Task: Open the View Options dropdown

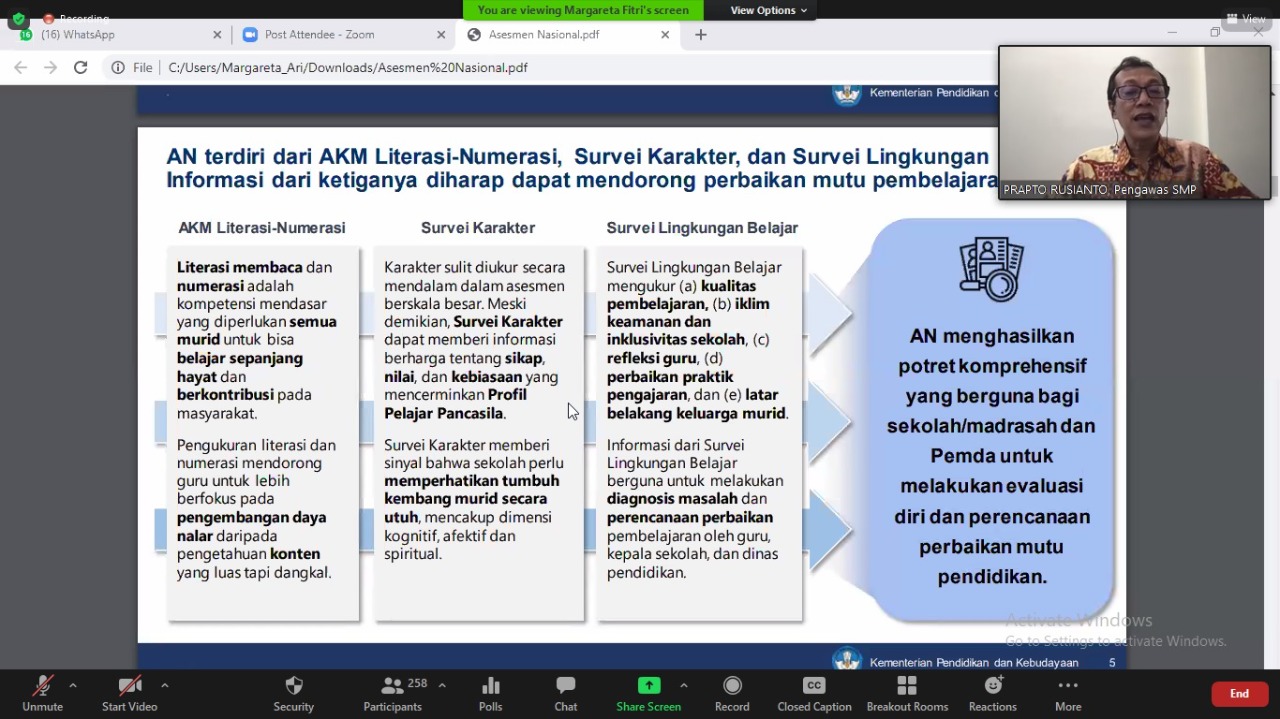Action: (769, 10)
